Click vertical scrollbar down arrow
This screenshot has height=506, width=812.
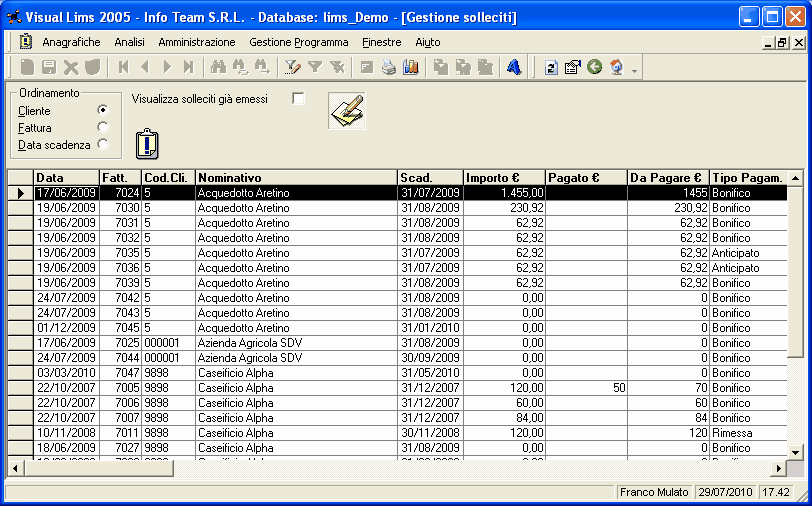click(795, 452)
